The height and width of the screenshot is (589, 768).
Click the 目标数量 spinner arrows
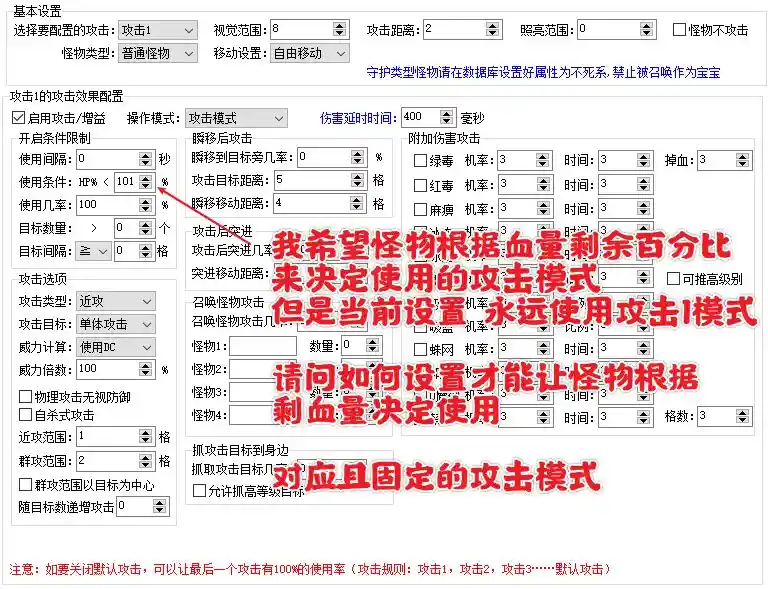click(145, 228)
